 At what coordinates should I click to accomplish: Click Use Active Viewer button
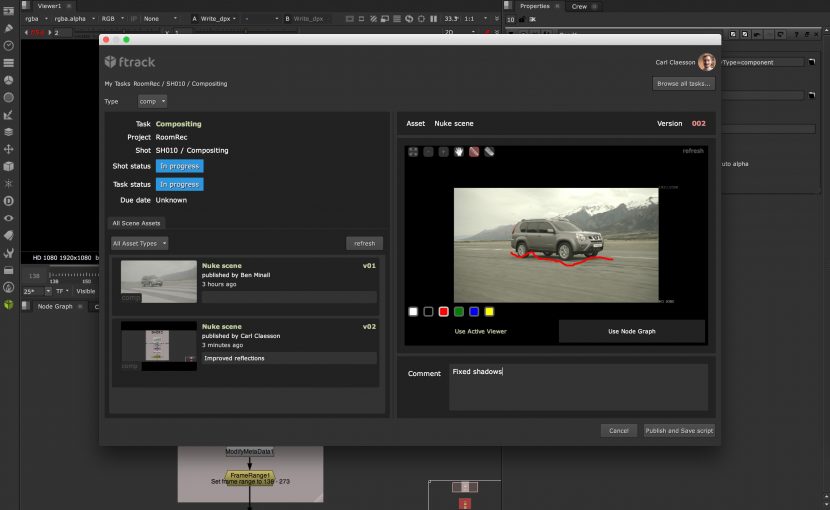coord(481,332)
